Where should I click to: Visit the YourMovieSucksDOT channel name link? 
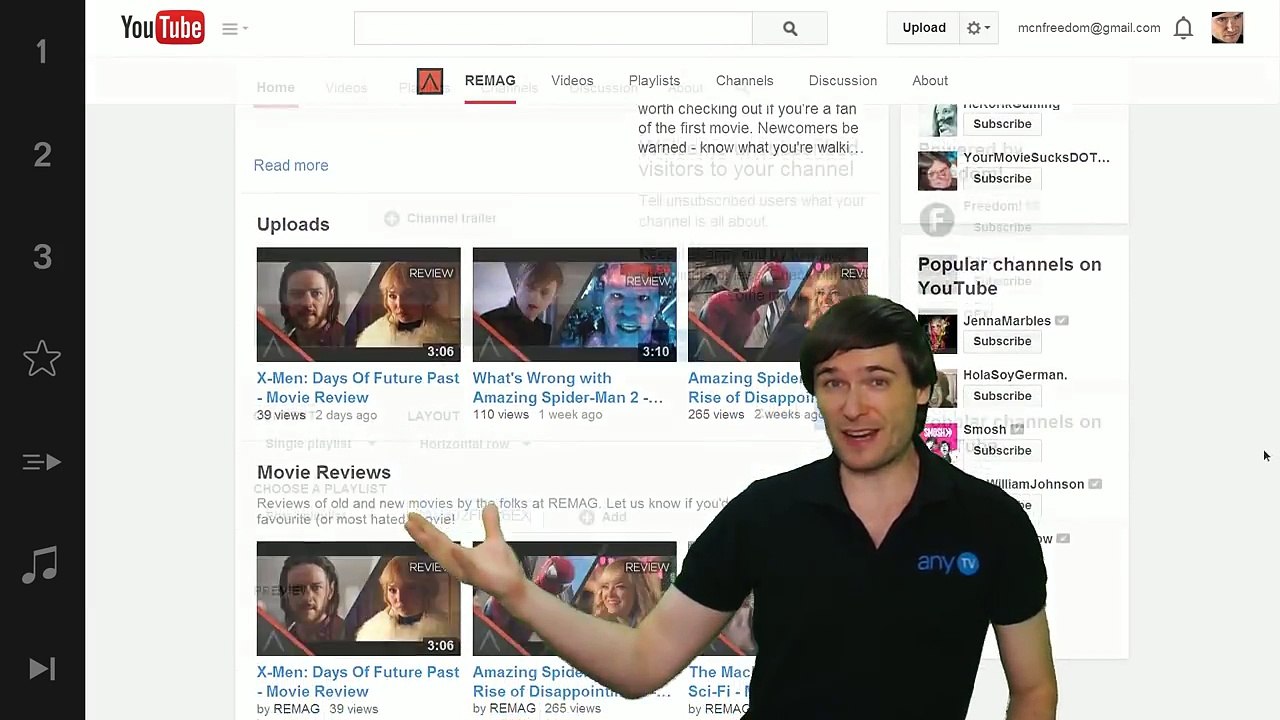coord(1036,158)
